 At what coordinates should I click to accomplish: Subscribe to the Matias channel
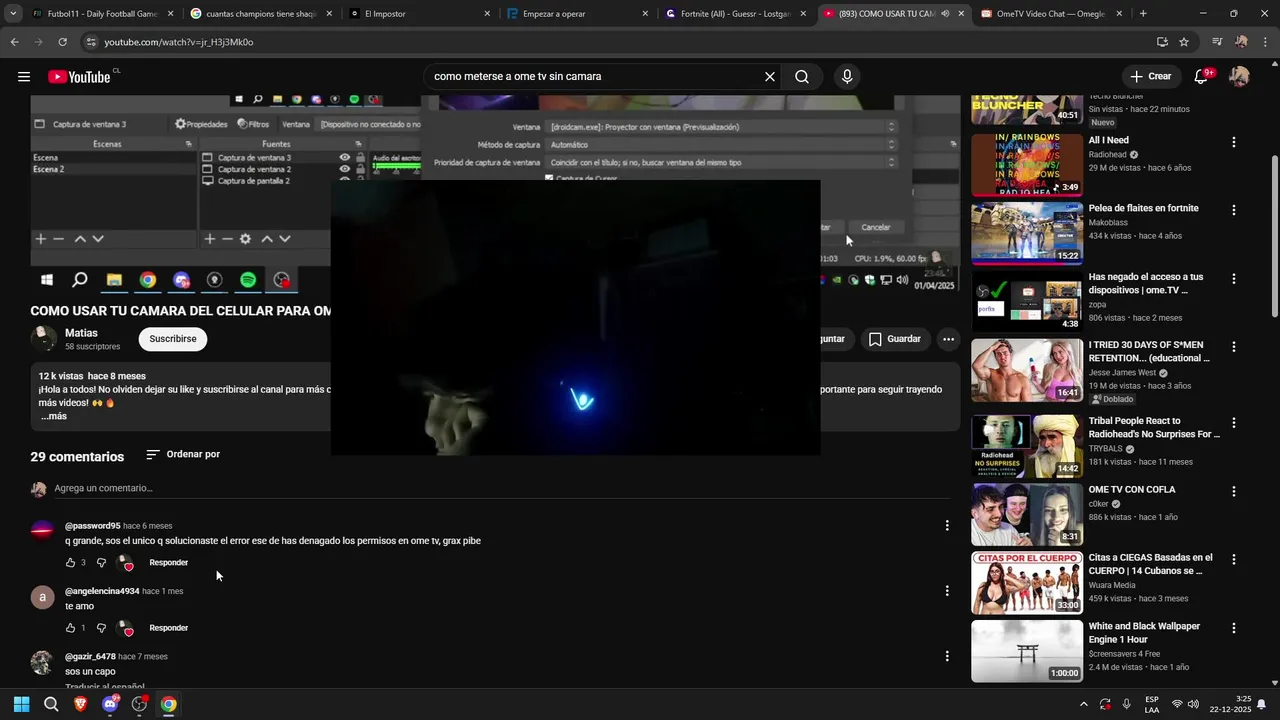(173, 339)
